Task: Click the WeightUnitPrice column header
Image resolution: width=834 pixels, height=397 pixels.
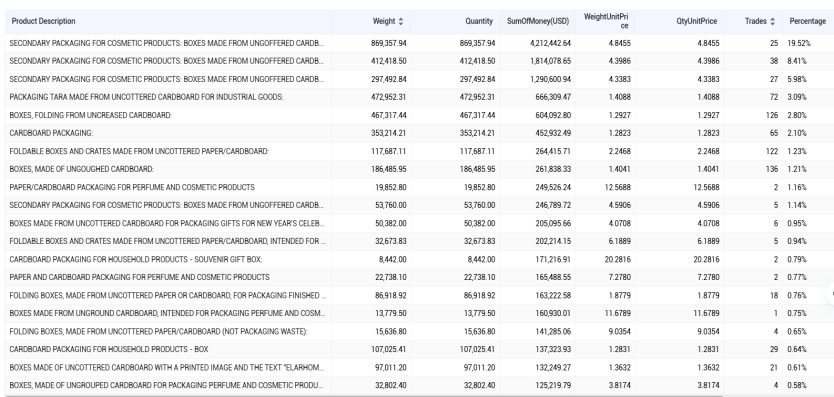Action: 606,21
